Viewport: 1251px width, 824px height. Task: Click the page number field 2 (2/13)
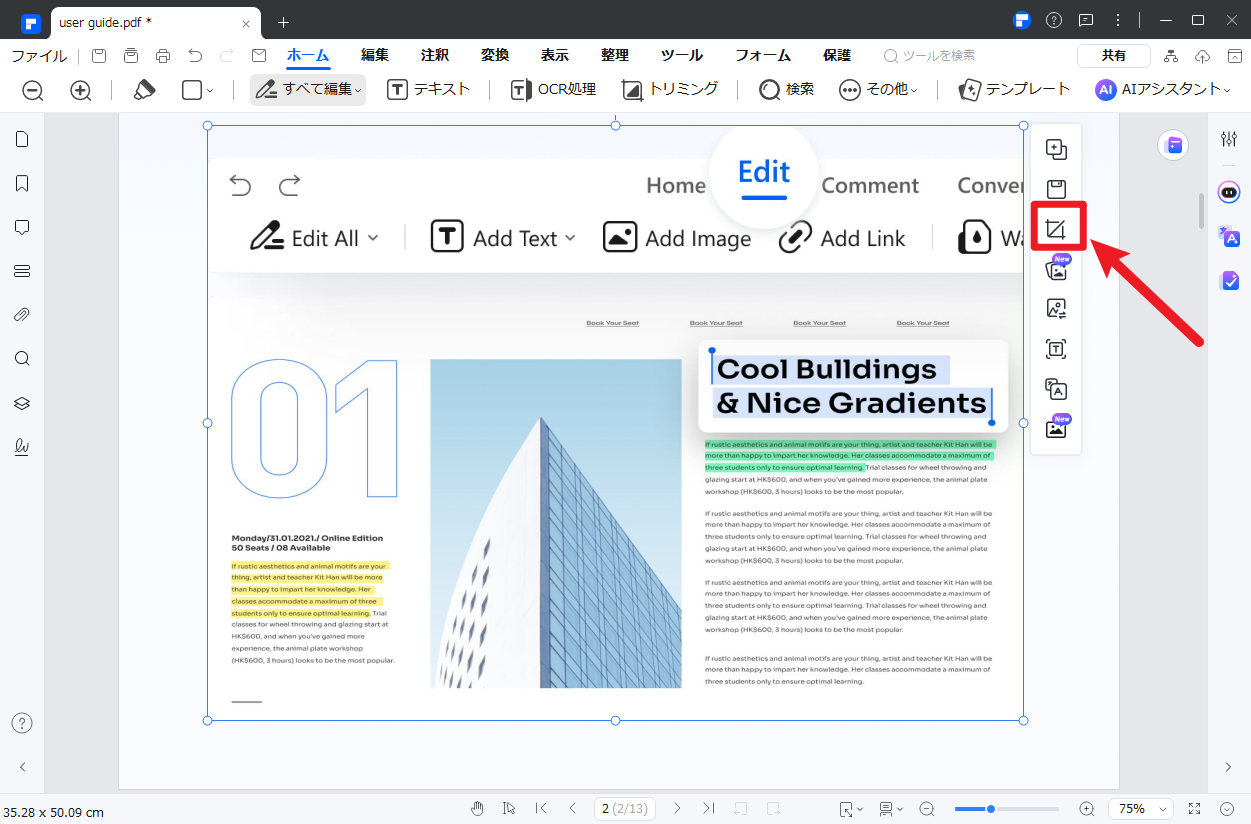tap(625, 808)
